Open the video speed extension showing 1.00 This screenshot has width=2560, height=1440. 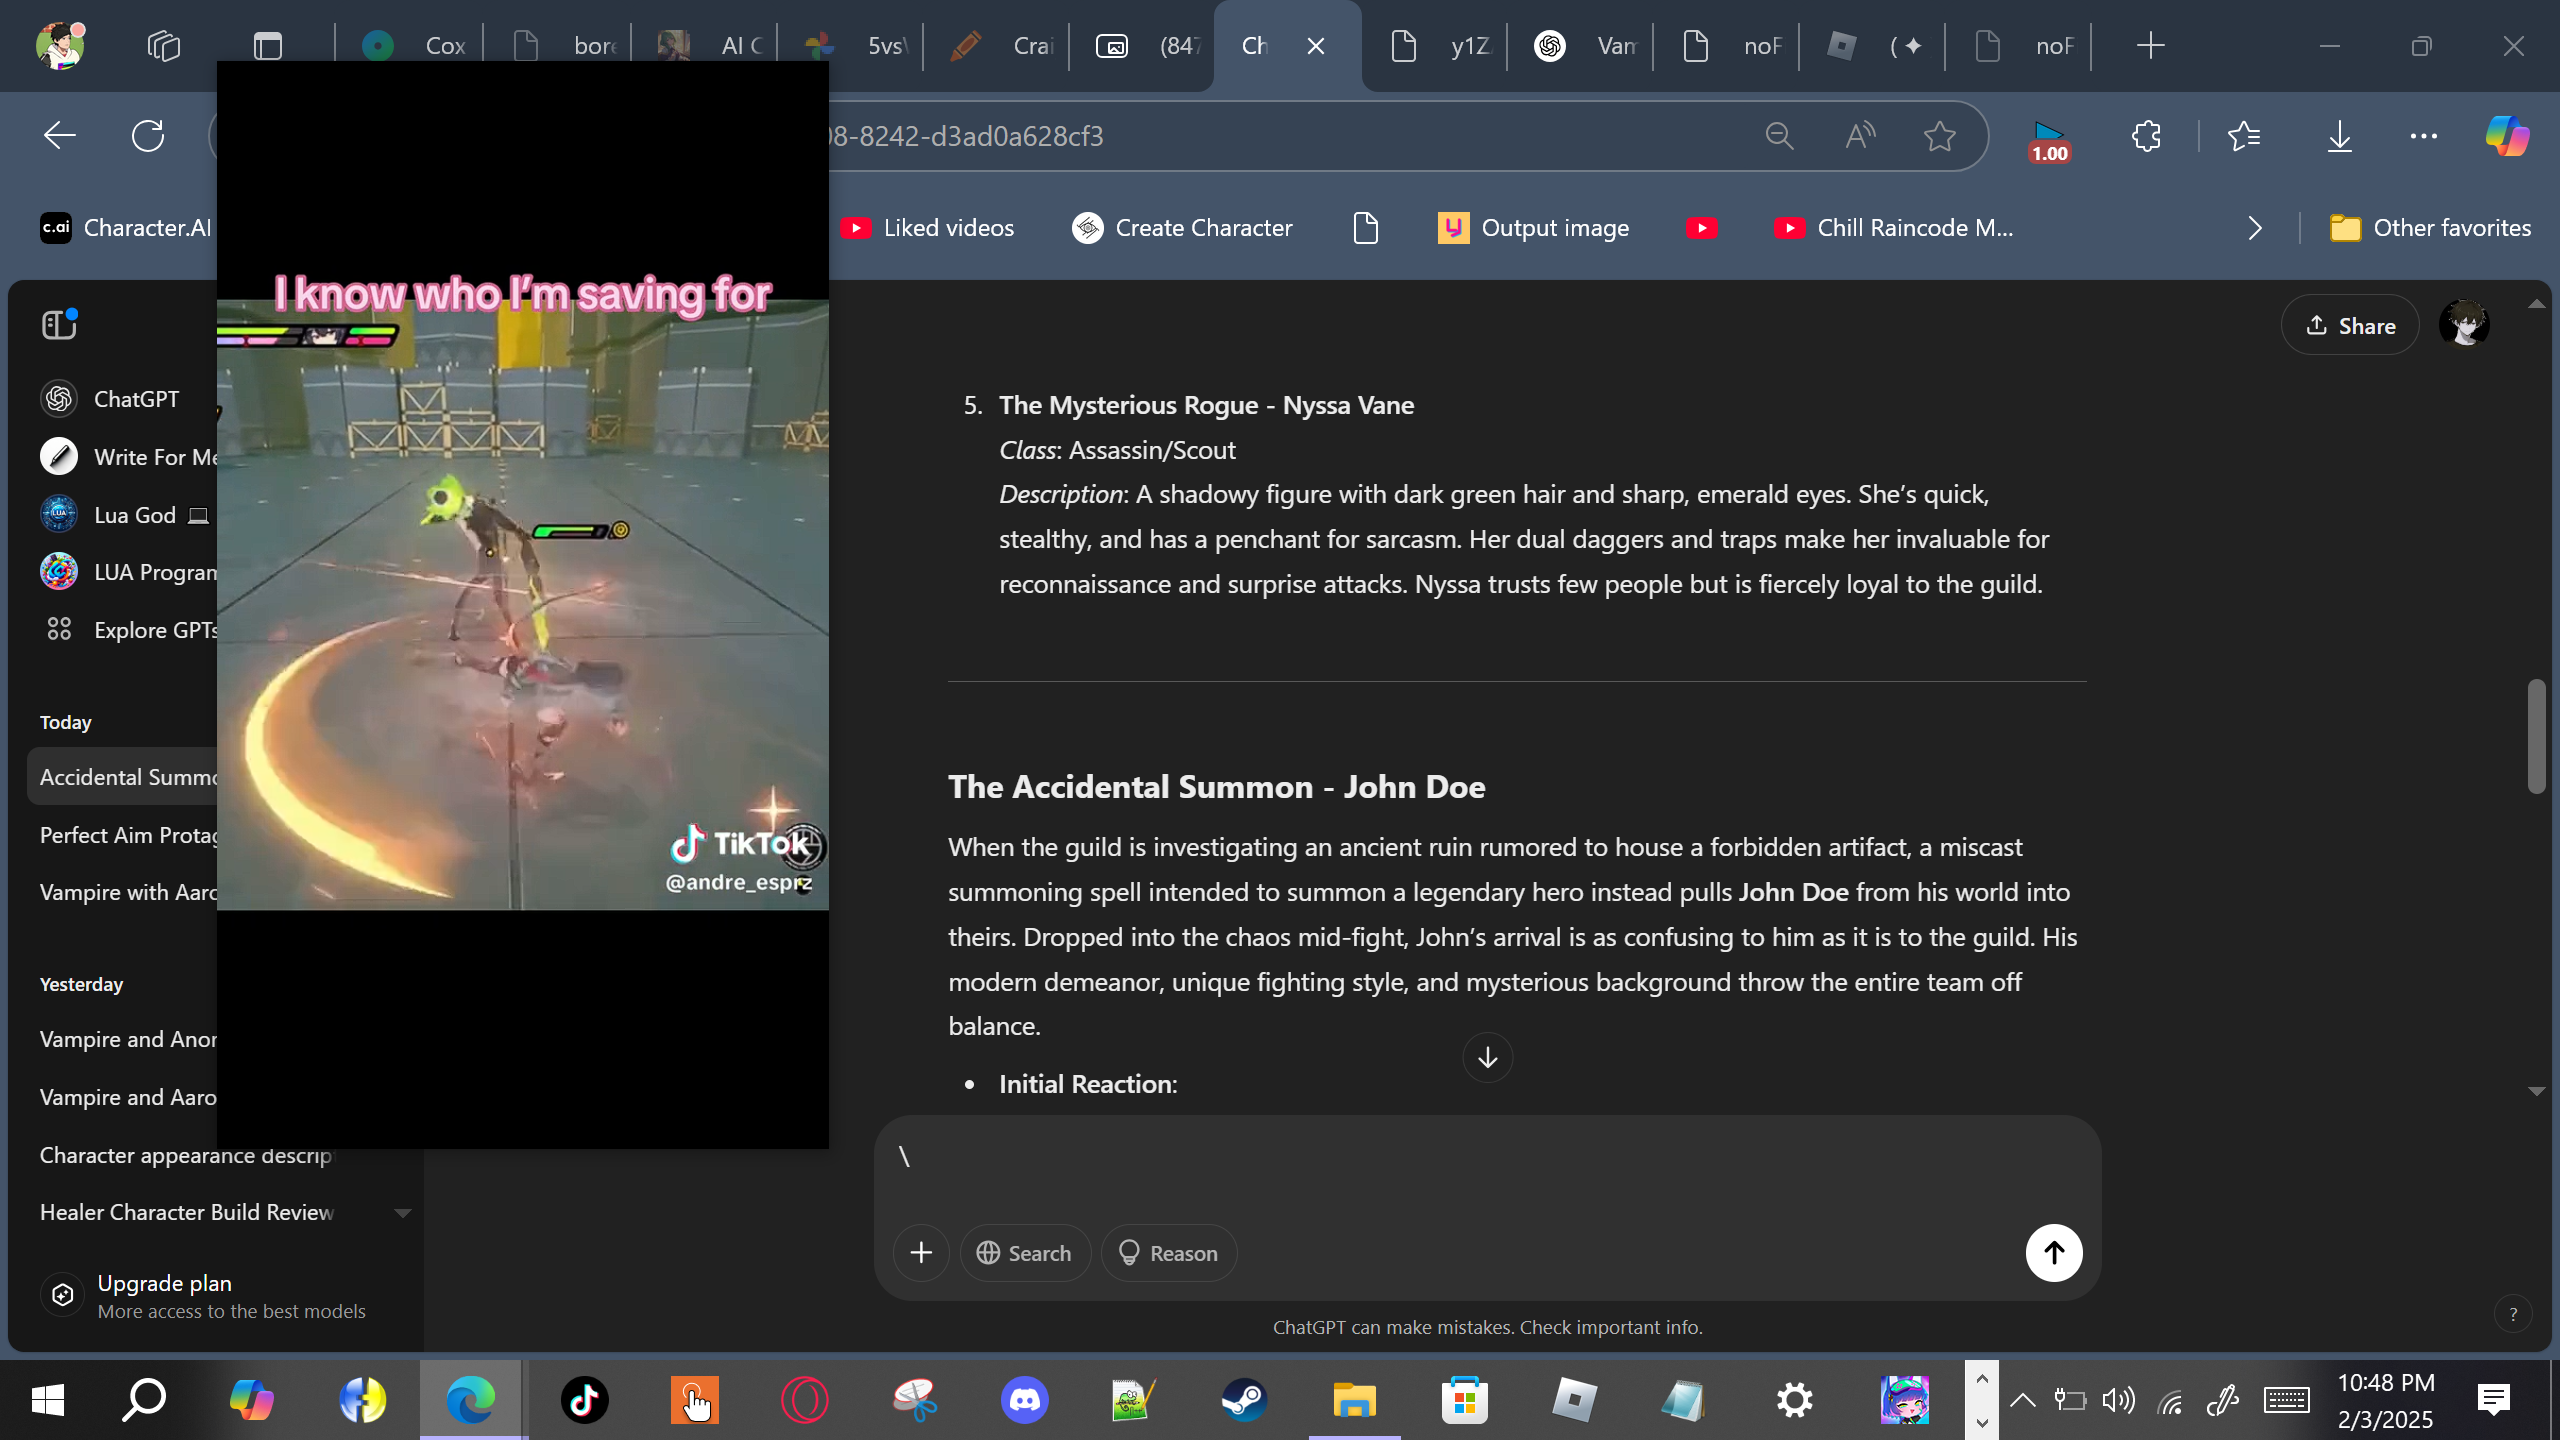tap(2049, 140)
